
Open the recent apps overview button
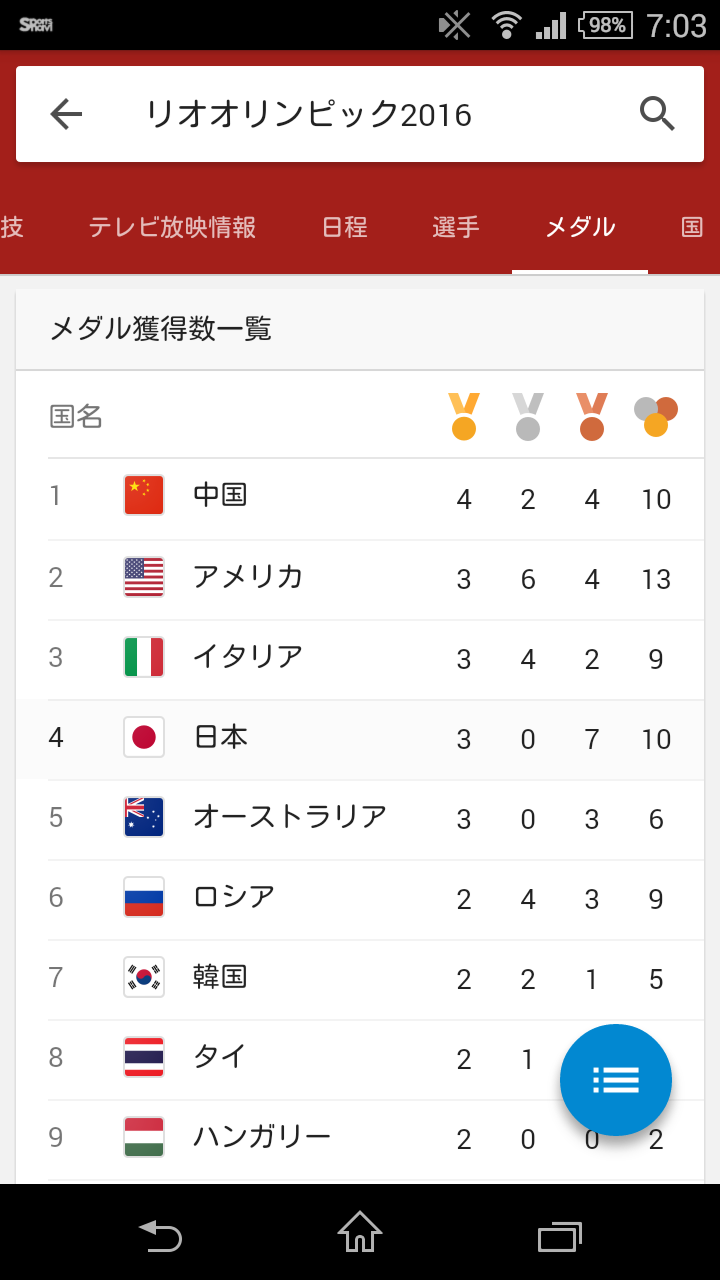click(559, 1236)
